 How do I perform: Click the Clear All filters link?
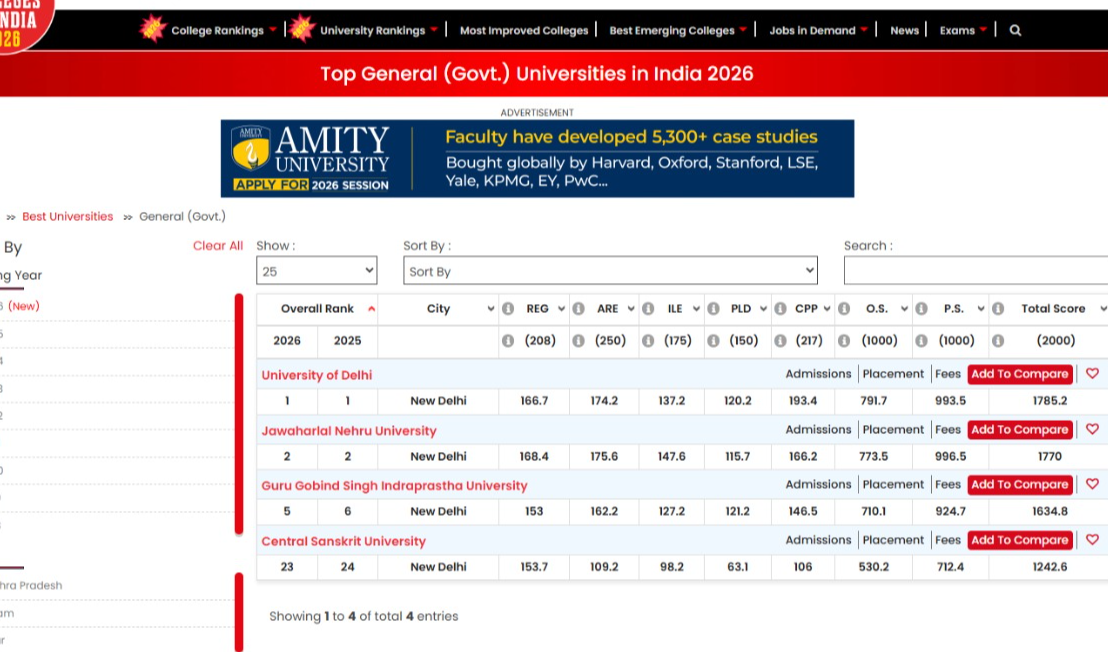(x=218, y=246)
